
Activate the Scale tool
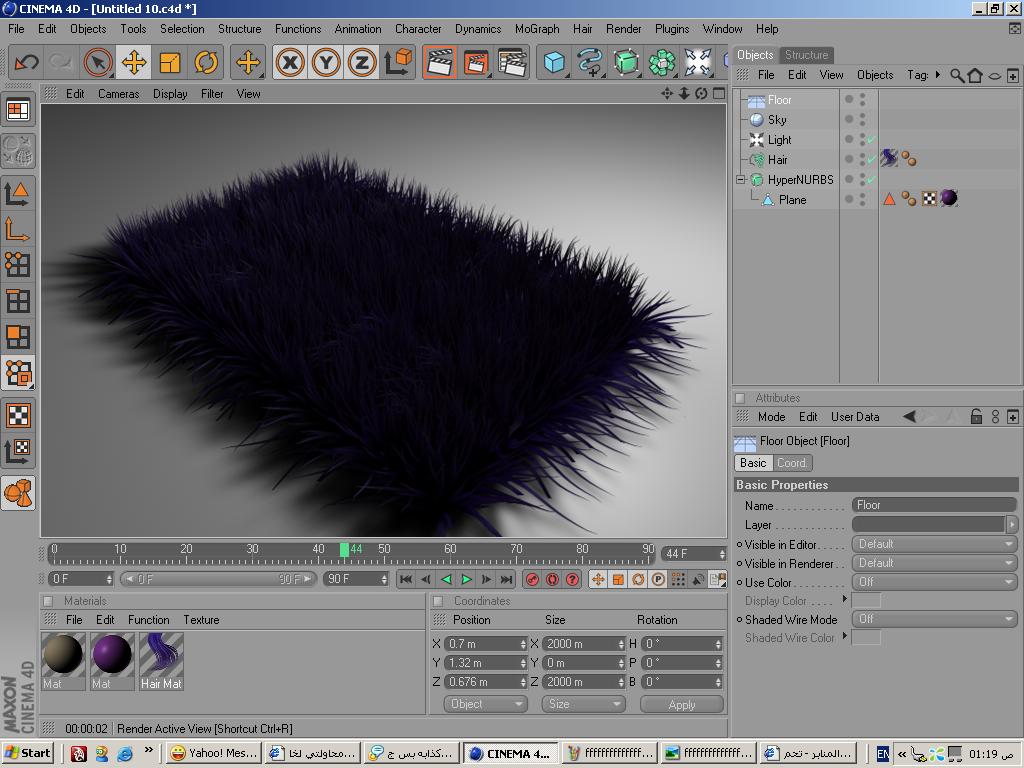[170, 63]
